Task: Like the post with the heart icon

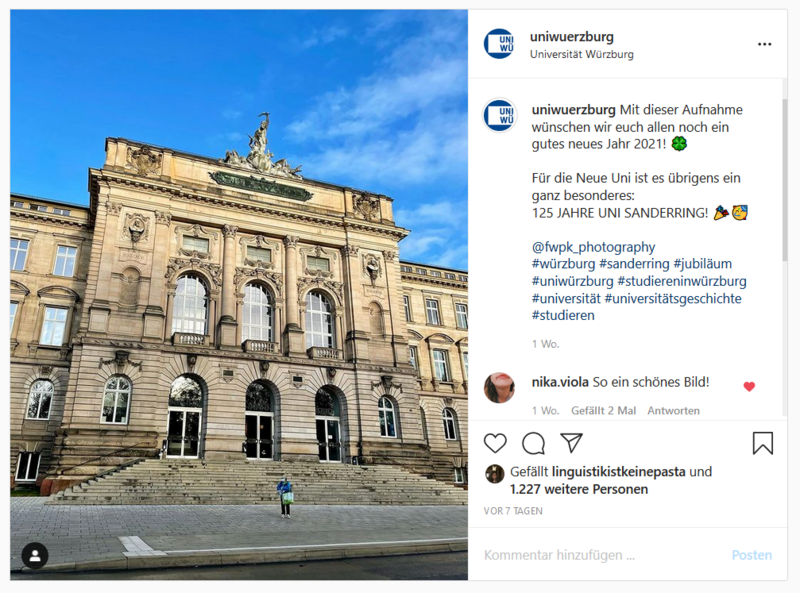Action: coord(495,443)
